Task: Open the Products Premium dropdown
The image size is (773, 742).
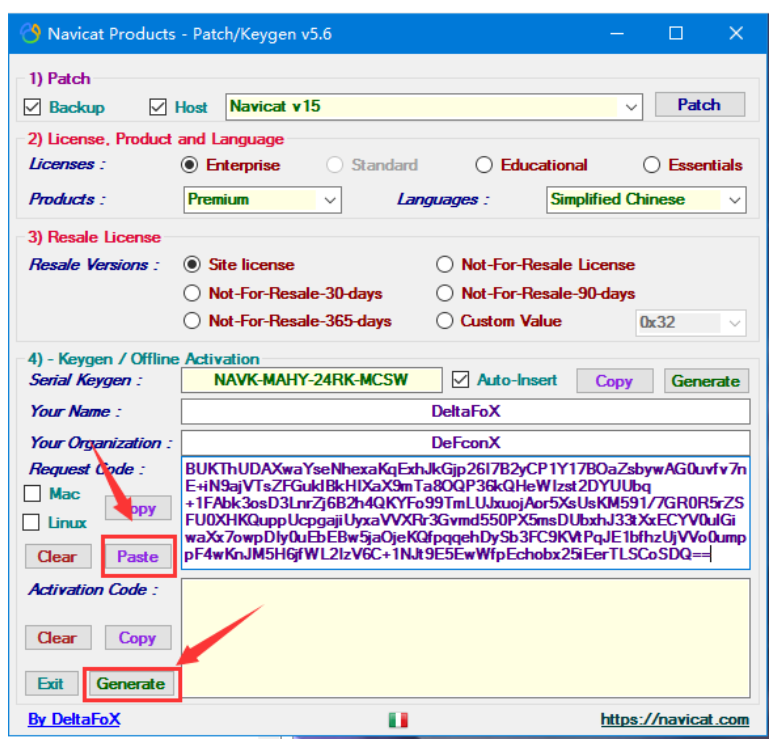Action: (262, 200)
